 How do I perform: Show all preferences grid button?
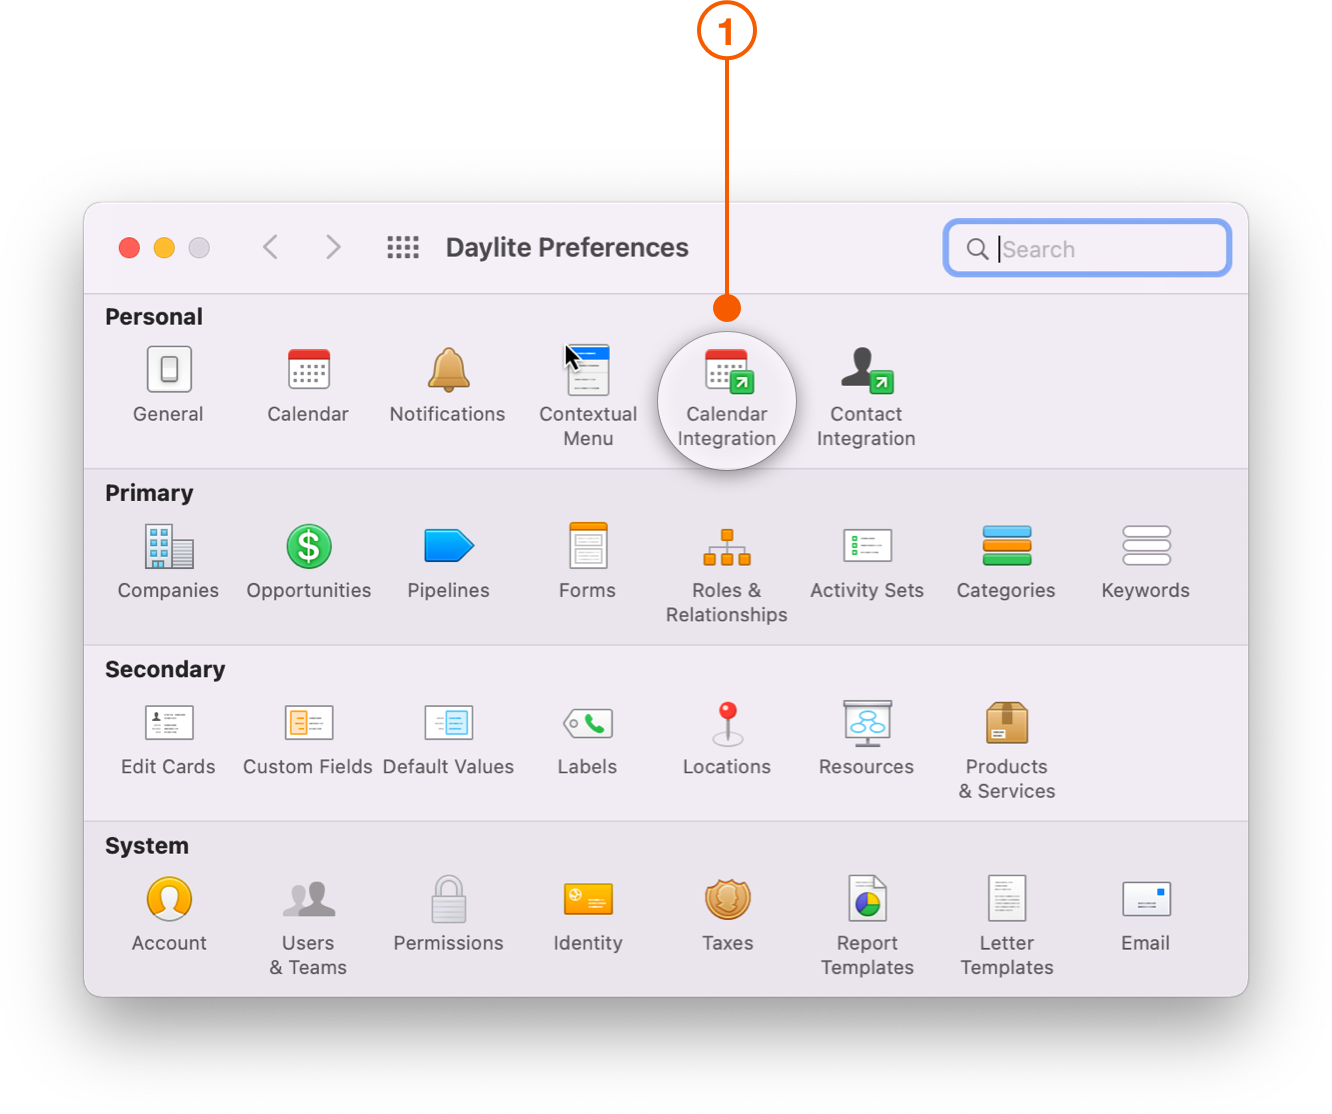click(x=403, y=247)
